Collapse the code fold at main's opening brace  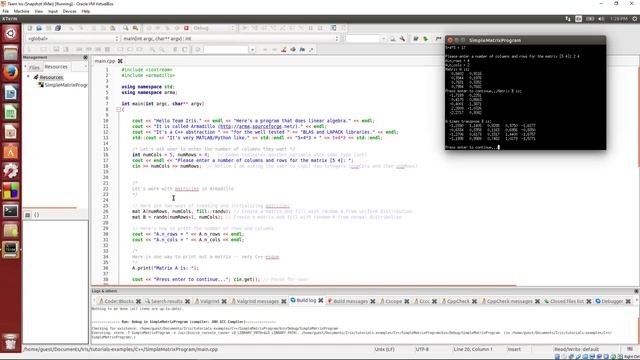coord(118,109)
